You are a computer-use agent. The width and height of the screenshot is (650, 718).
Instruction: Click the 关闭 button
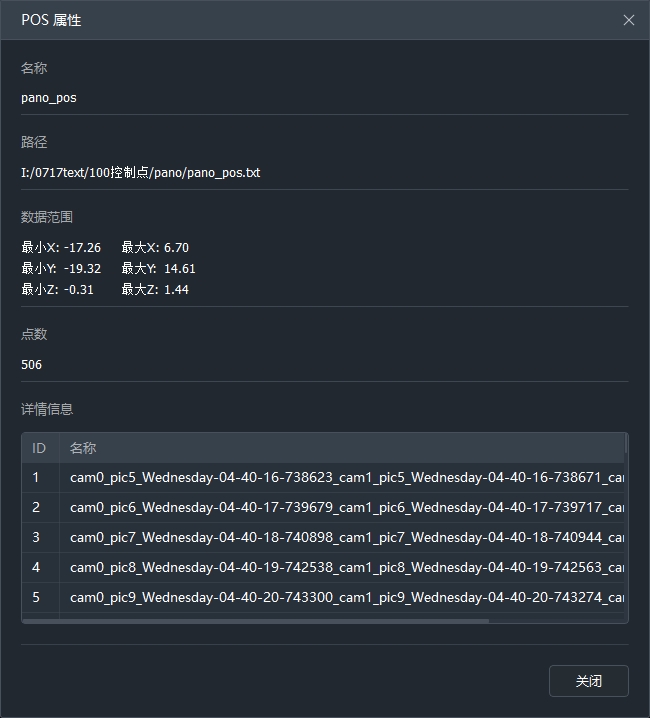coord(588,681)
